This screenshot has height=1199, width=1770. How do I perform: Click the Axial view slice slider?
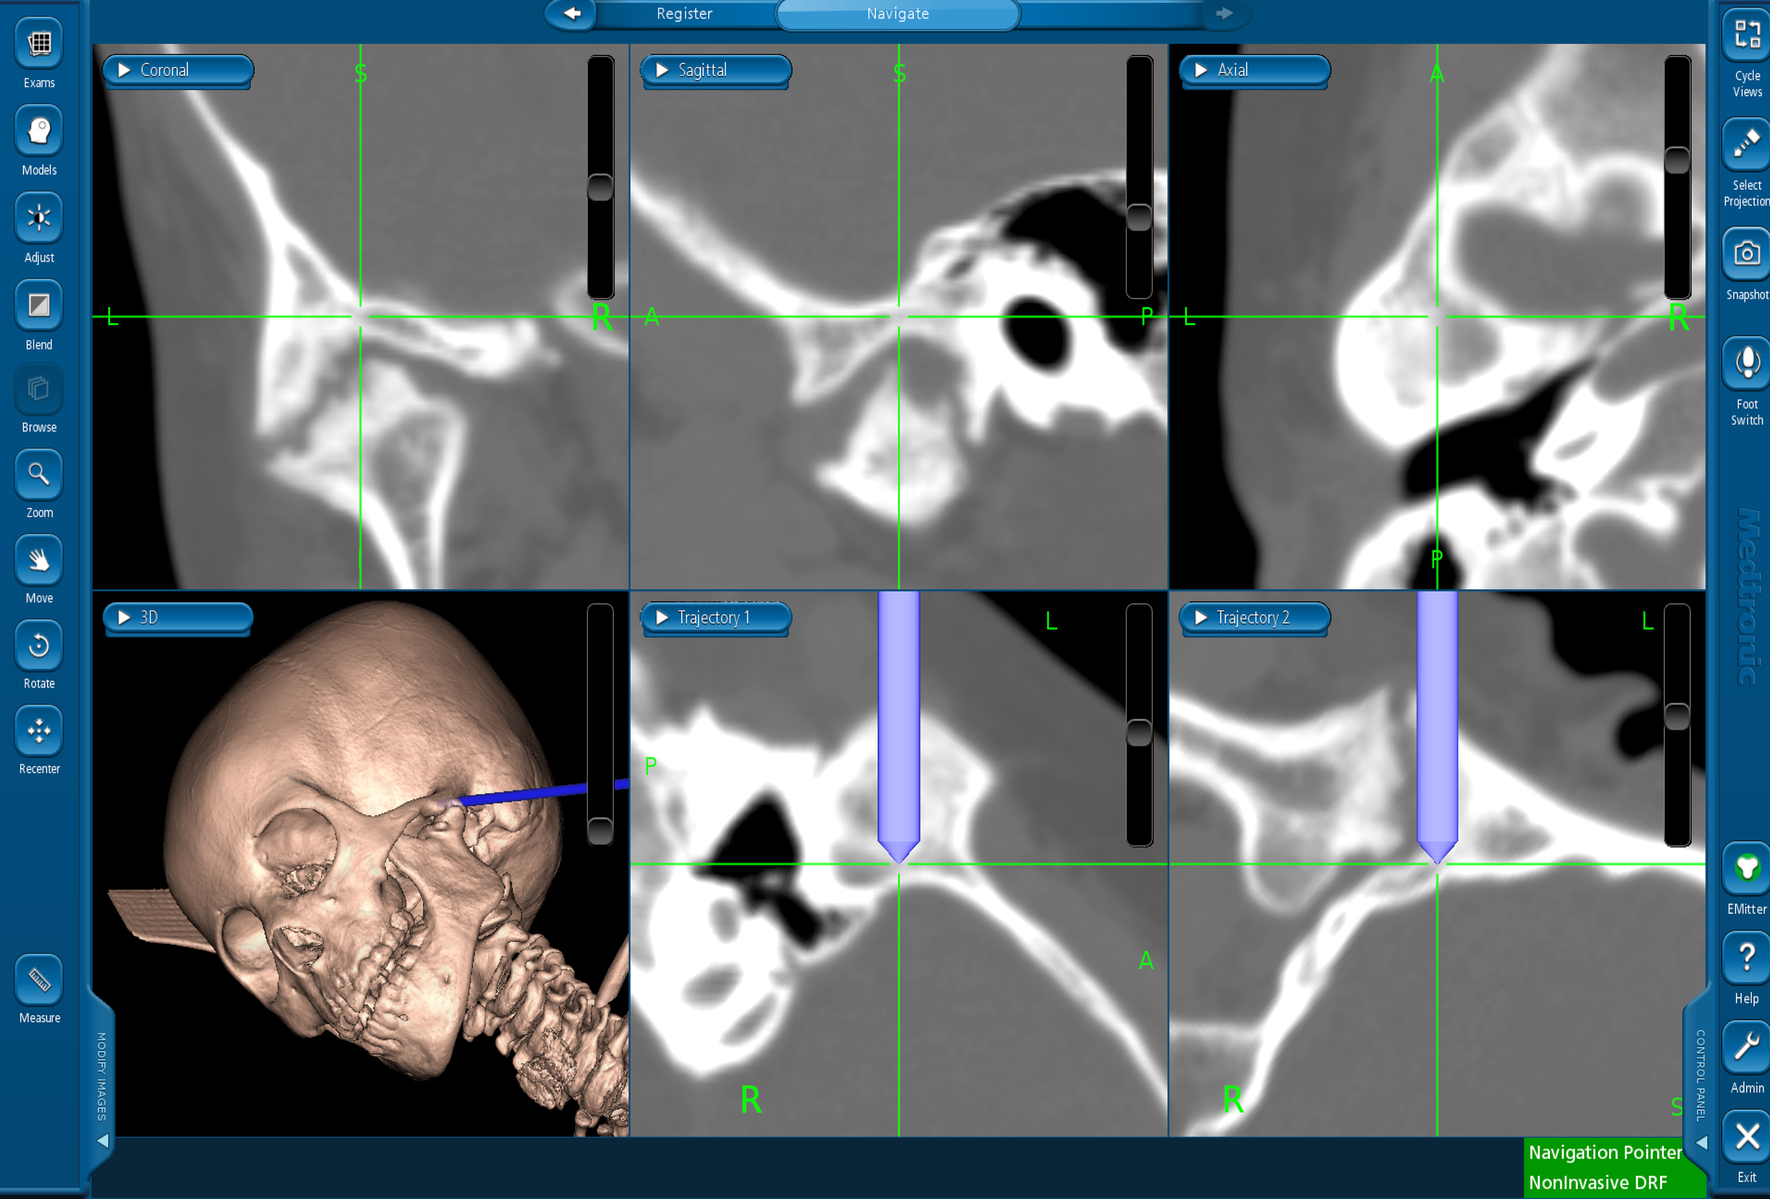pos(1677,160)
